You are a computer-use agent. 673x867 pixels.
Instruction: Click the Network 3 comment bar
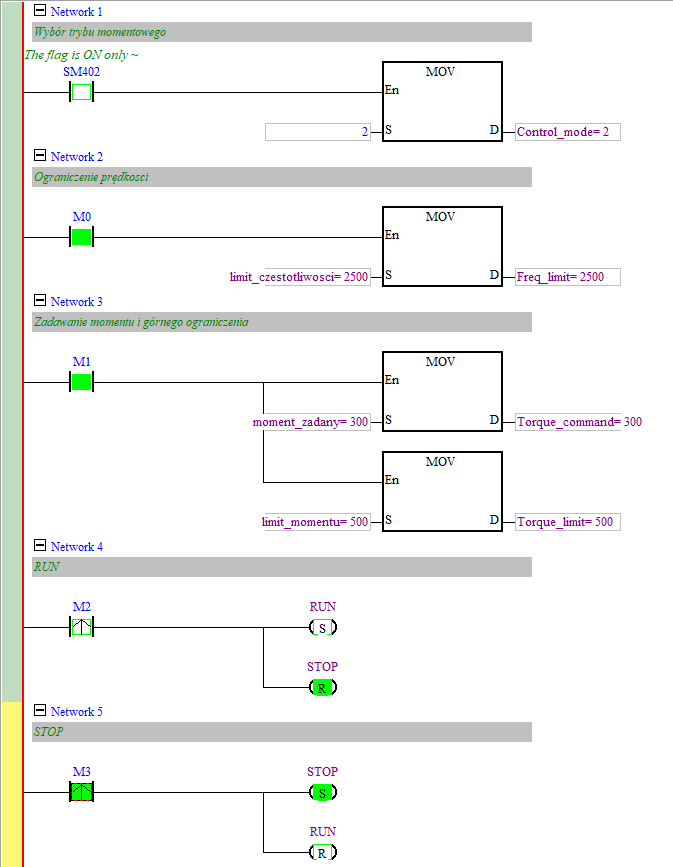coord(281,322)
